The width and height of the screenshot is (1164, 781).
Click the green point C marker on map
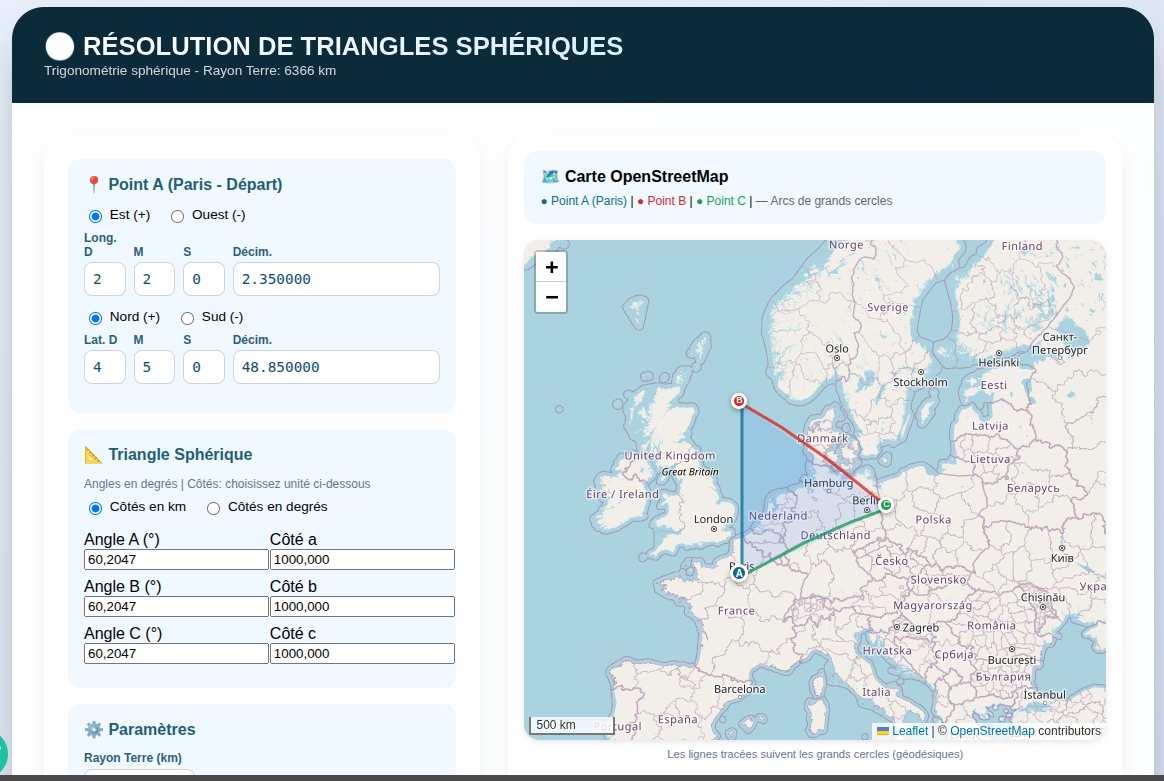click(886, 505)
